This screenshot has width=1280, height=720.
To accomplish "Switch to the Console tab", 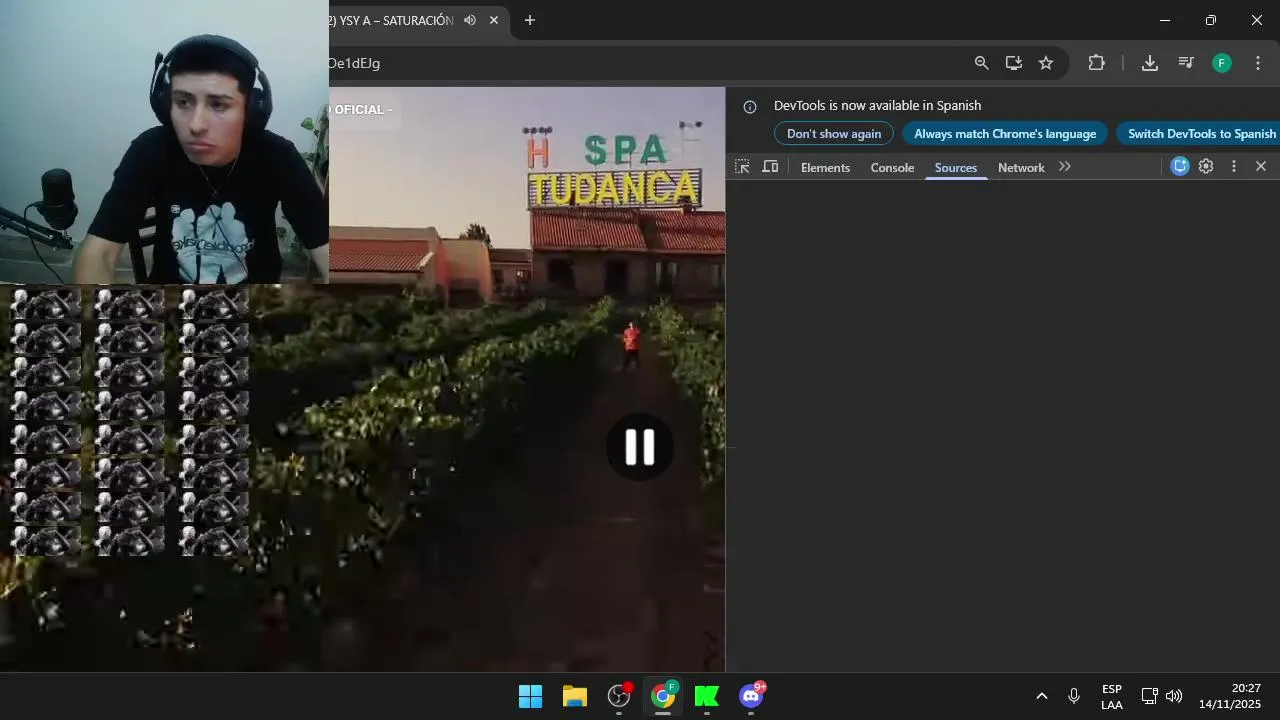I will tap(892, 168).
